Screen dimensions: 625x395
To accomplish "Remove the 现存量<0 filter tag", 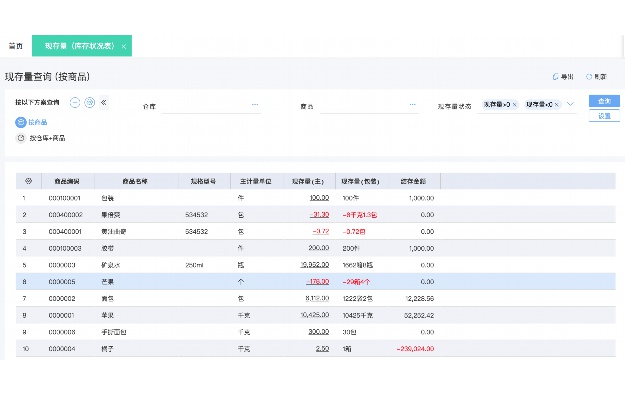I will click(x=557, y=105).
